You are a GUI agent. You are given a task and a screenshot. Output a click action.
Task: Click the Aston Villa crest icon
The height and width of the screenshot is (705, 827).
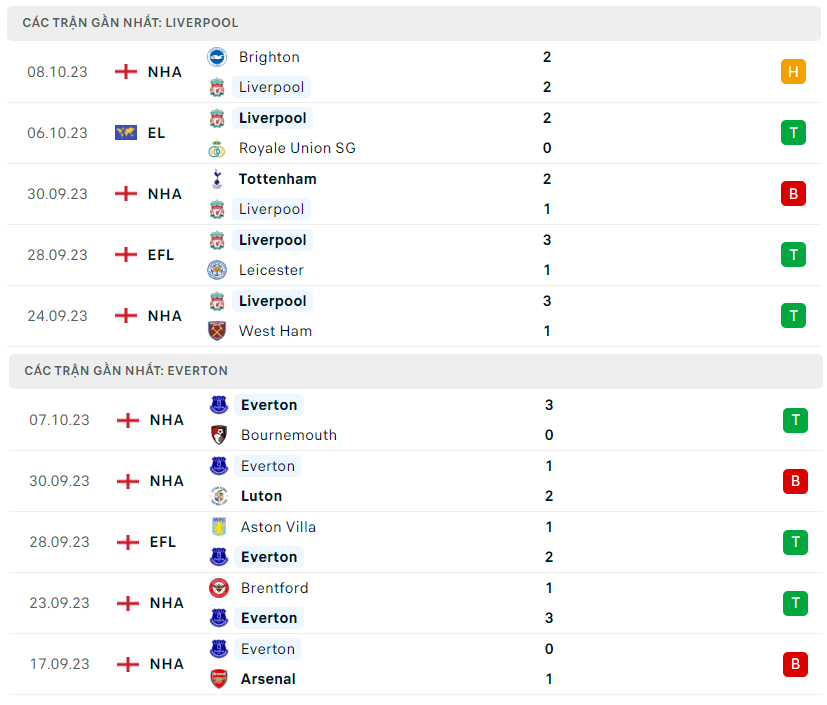pyautogui.click(x=219, y=527)
